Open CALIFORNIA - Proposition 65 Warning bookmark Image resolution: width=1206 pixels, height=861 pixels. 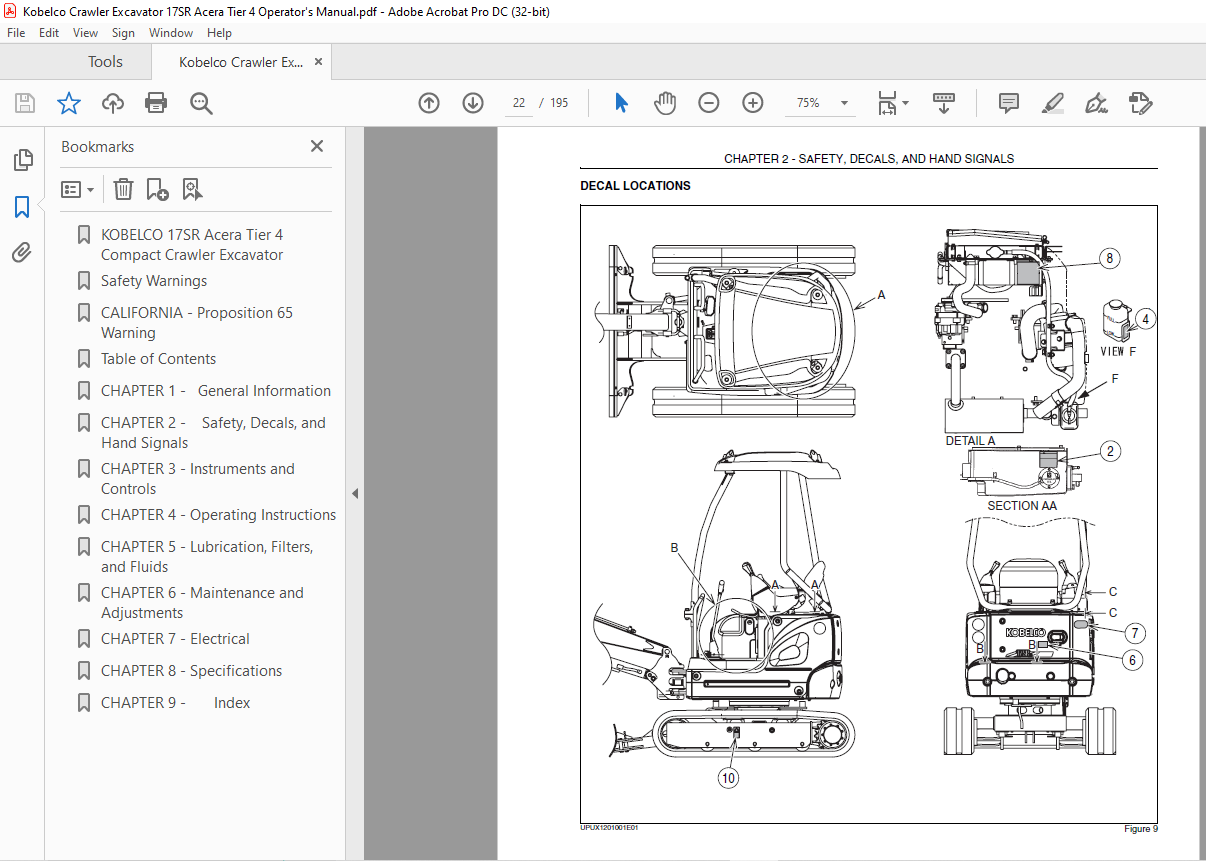[x=197, y=322]
